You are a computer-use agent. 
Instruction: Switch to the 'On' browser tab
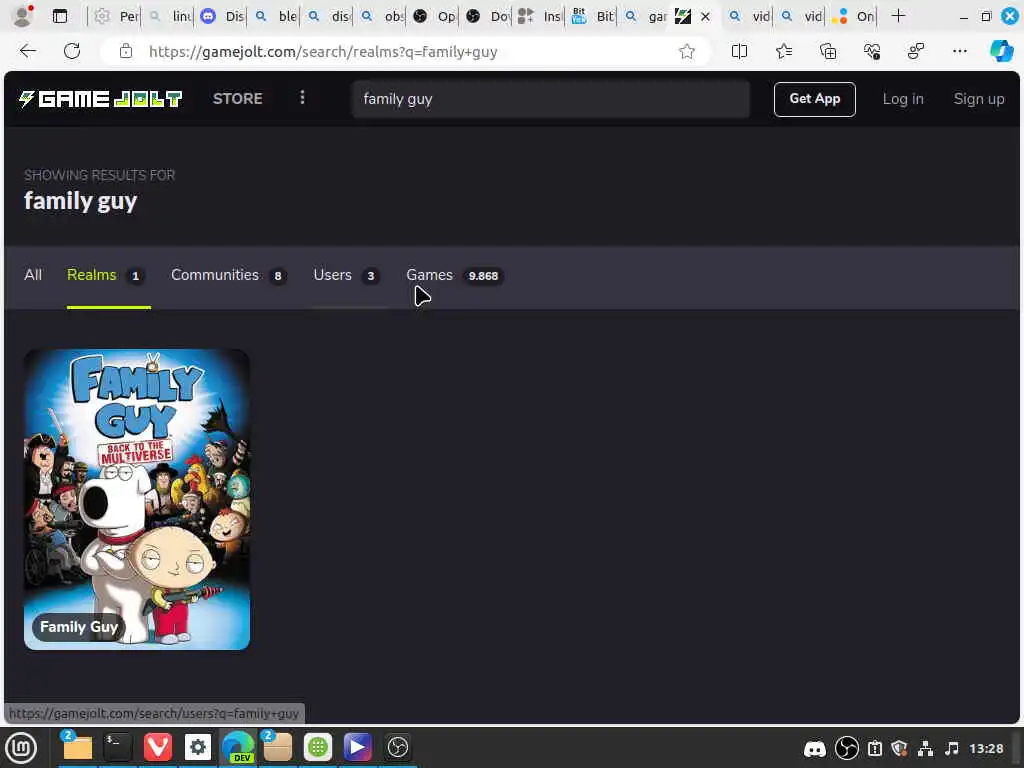click(x=853, y=16)
